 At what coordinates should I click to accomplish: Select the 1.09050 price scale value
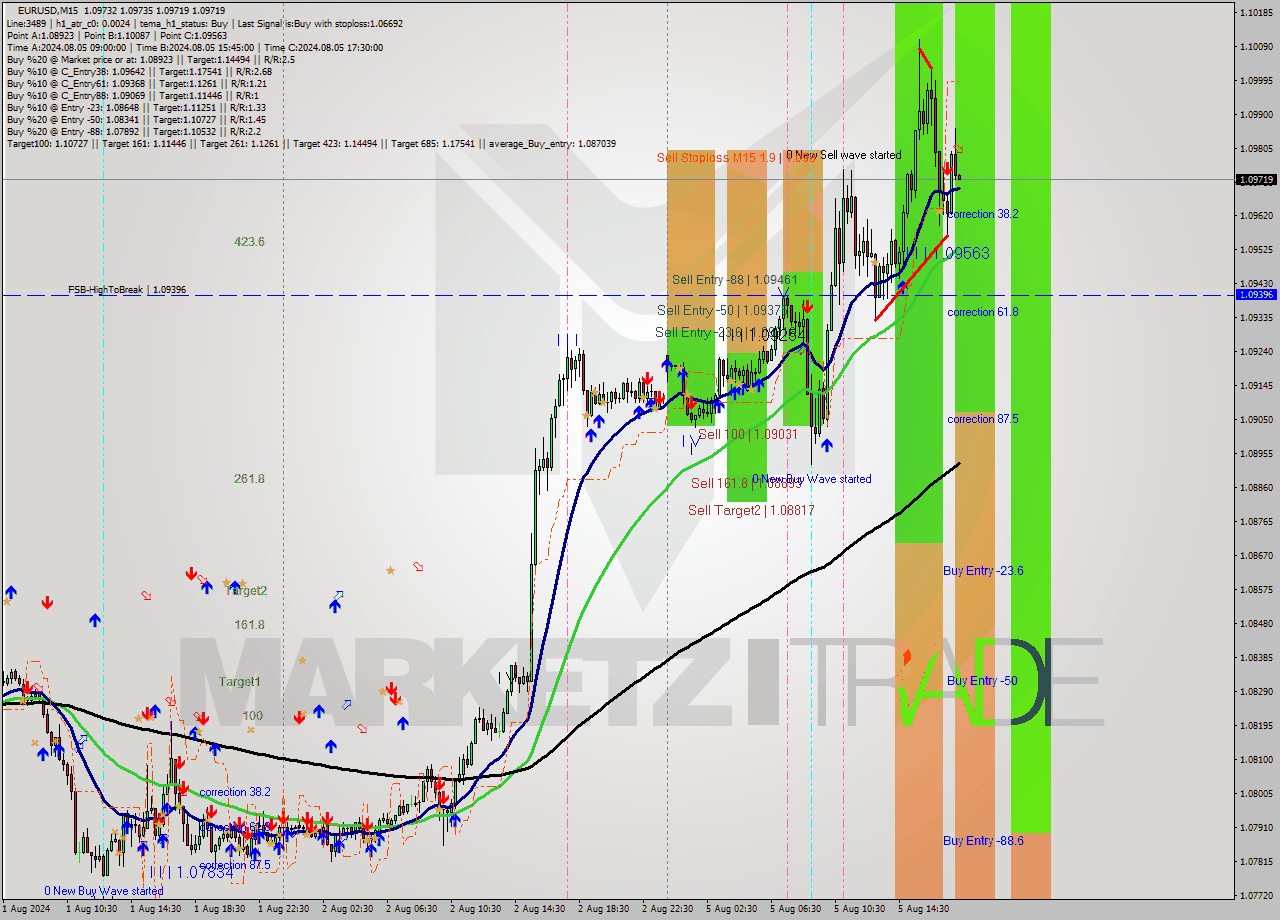[x=1256, y=419]
